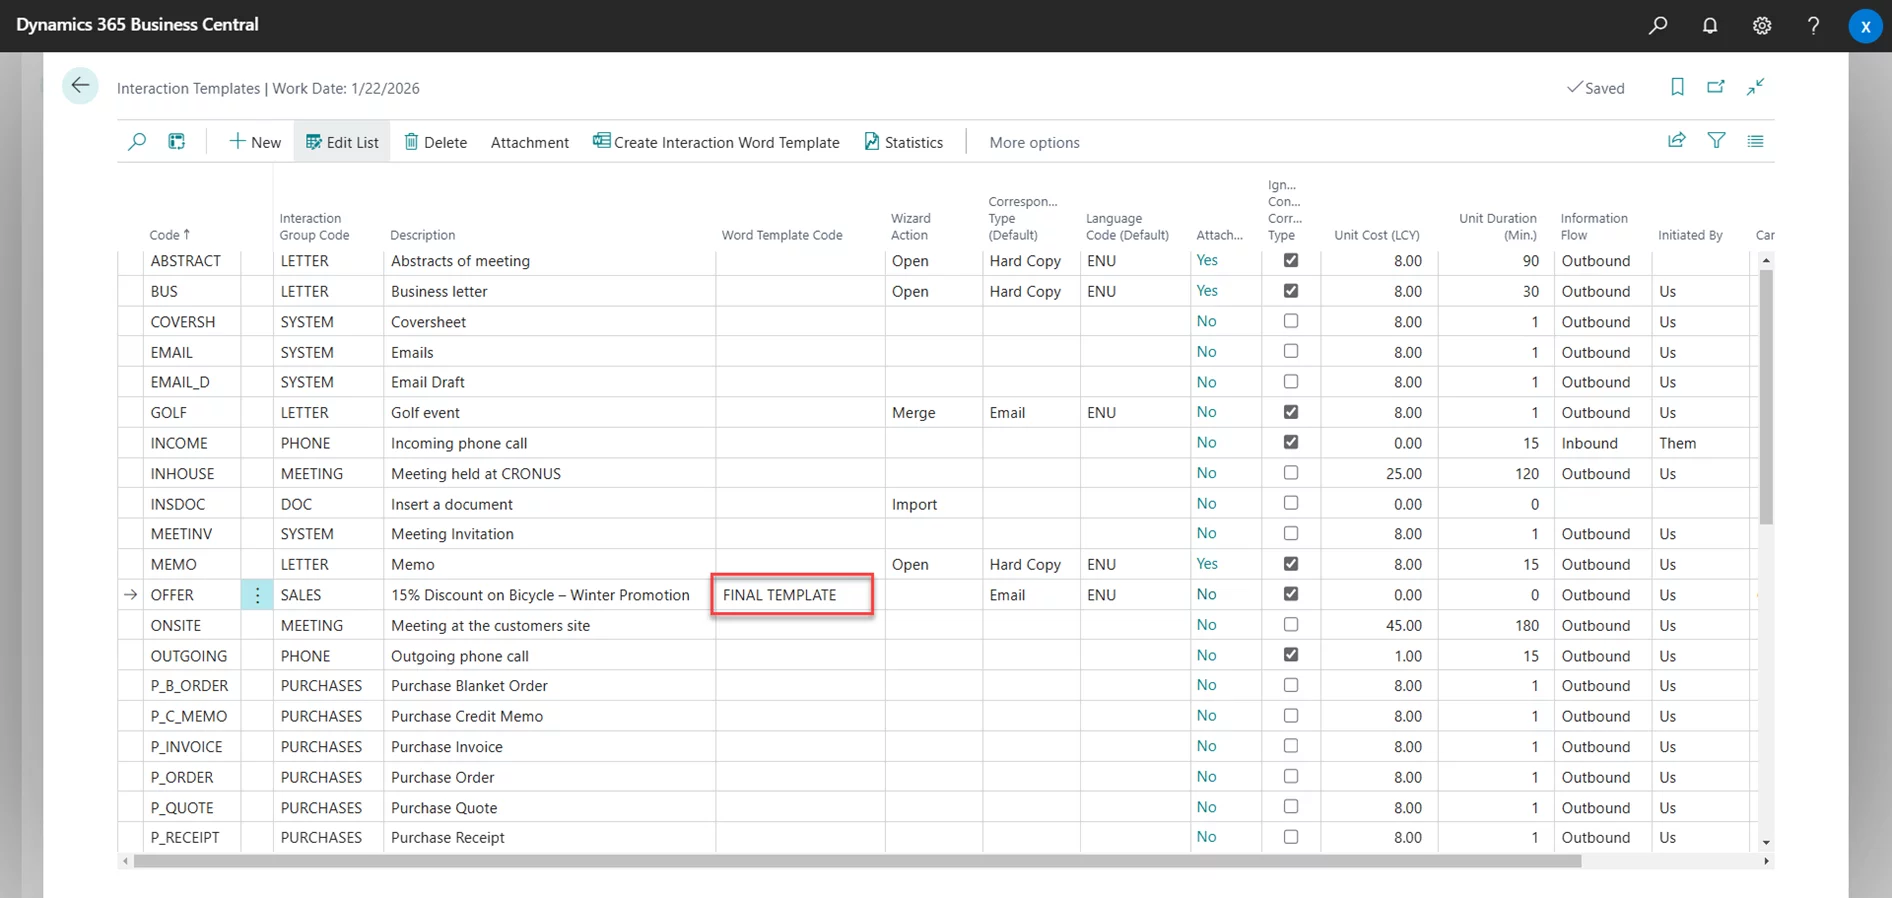The width and height of the screenshot is (1892, 898).
Task: Click the share icon in the toolbar
Action: [x=1677, y=141]
